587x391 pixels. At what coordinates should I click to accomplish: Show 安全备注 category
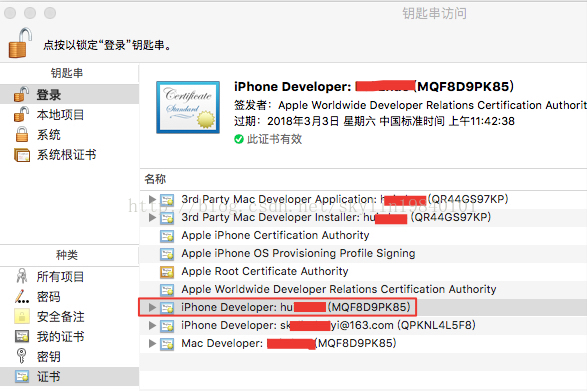click(60, 317)
